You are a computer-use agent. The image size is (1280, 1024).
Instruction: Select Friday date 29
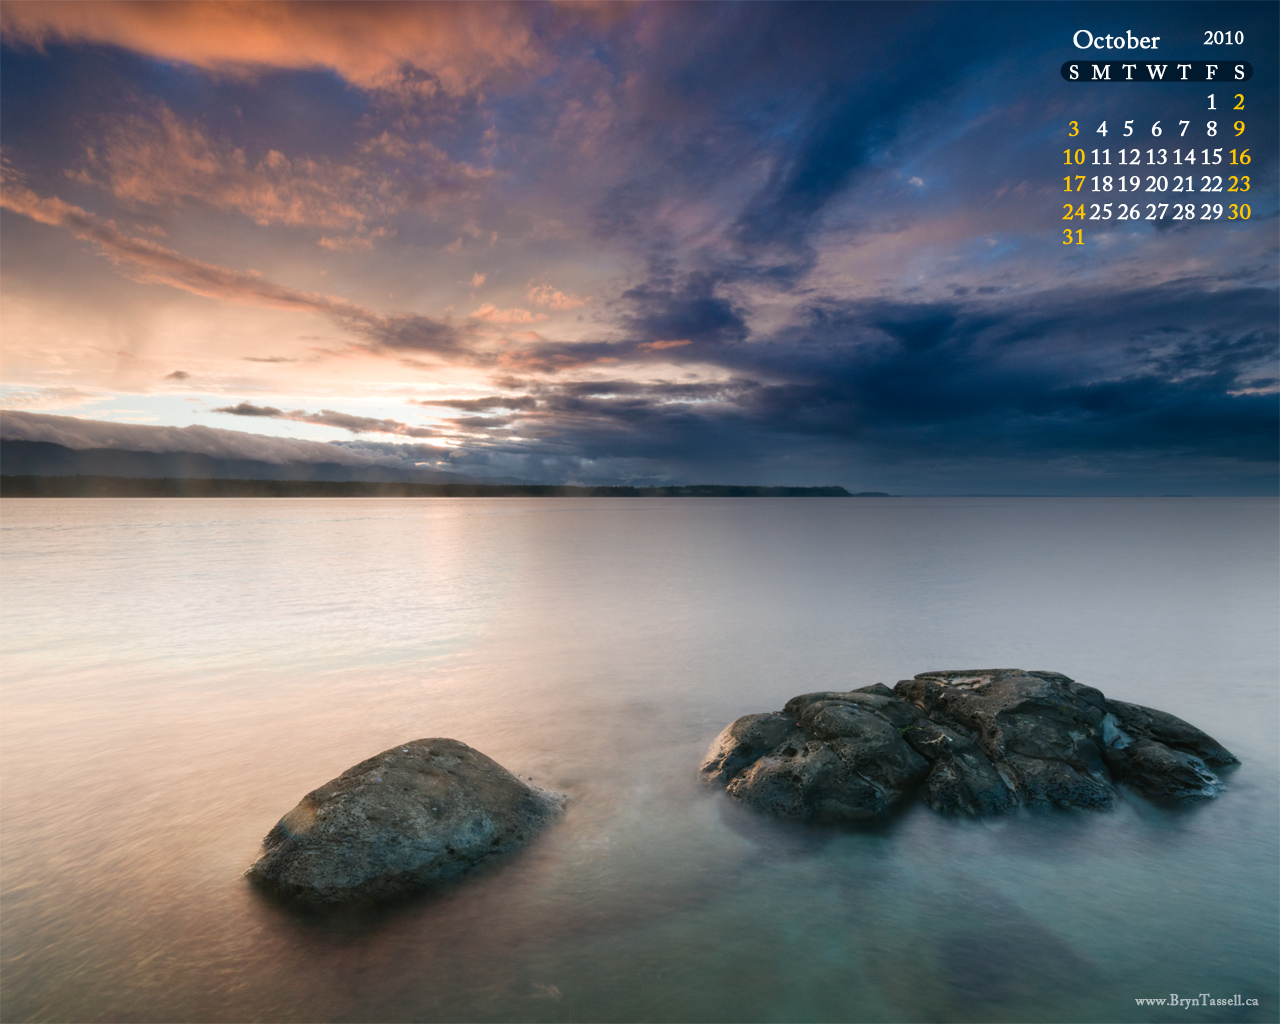pos(1211,212)
